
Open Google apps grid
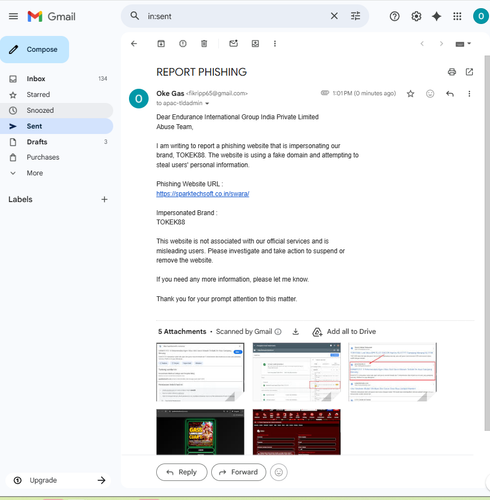pos(457,16)
